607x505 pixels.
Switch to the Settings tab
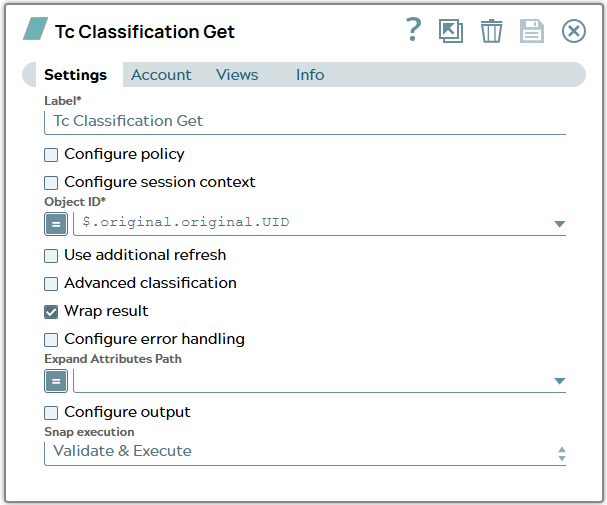pyautogui.click(x=75, y=75)
